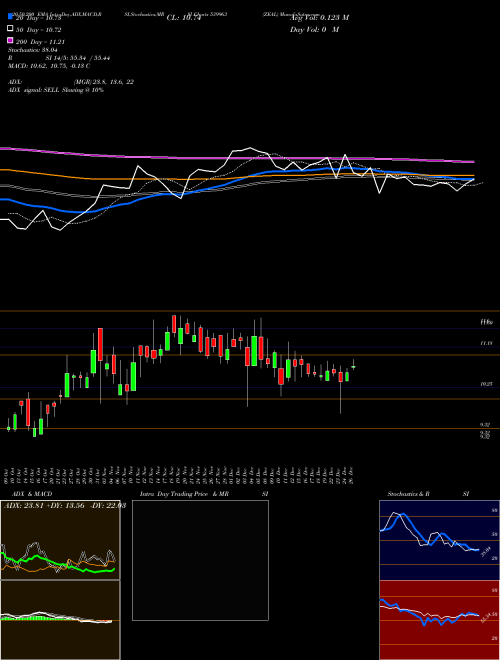Click the 'Stochastics & R' panel title
Viewport: 500px width, 660px height.
coord(409,494)
